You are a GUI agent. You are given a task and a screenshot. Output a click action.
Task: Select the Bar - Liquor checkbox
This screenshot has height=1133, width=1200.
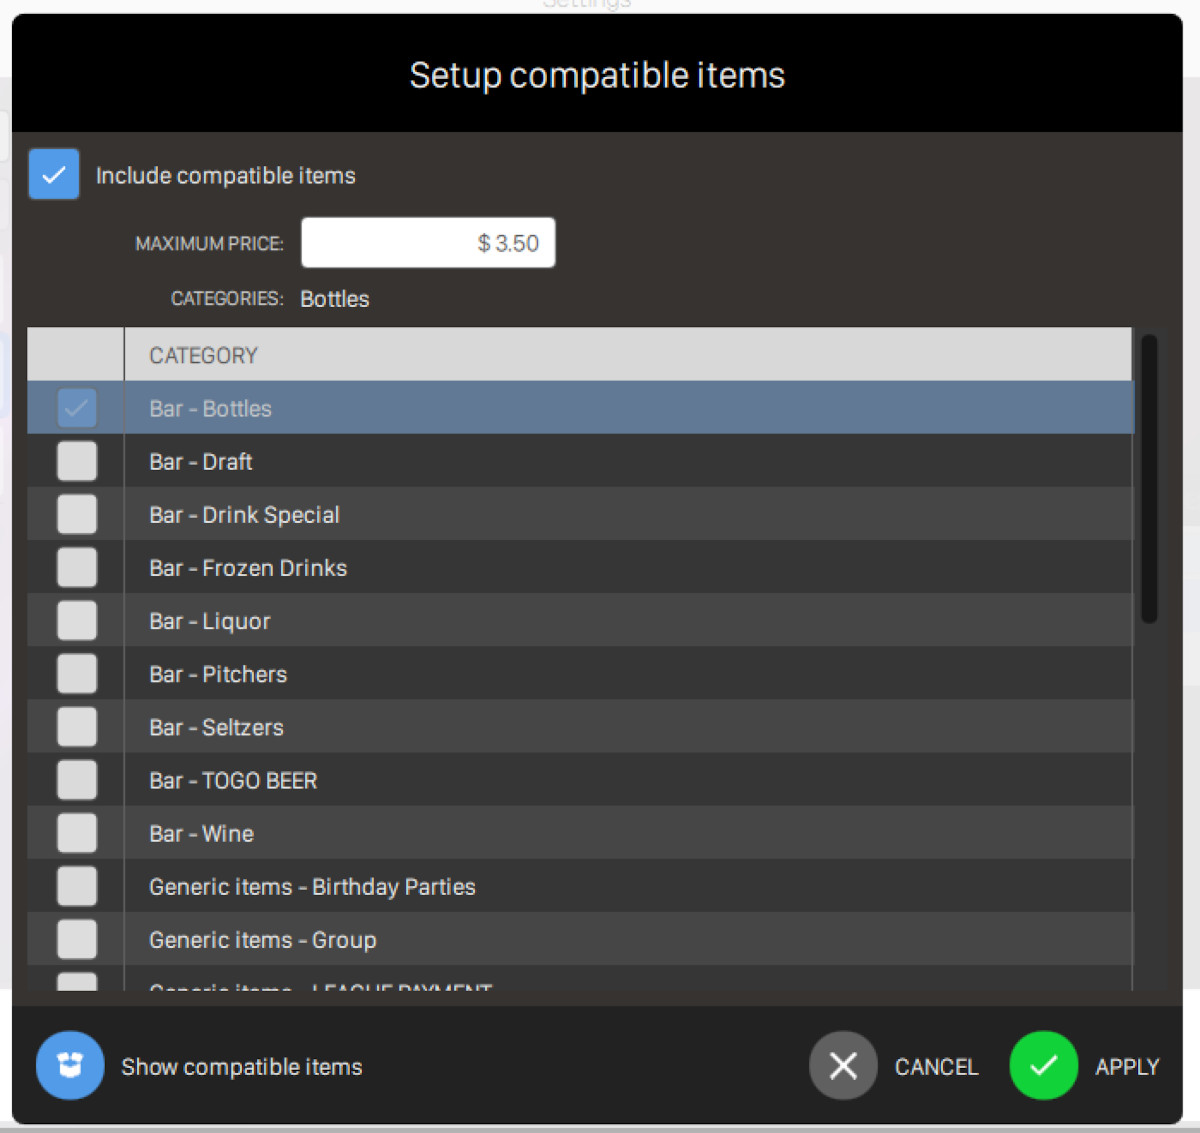pos(77,621)
